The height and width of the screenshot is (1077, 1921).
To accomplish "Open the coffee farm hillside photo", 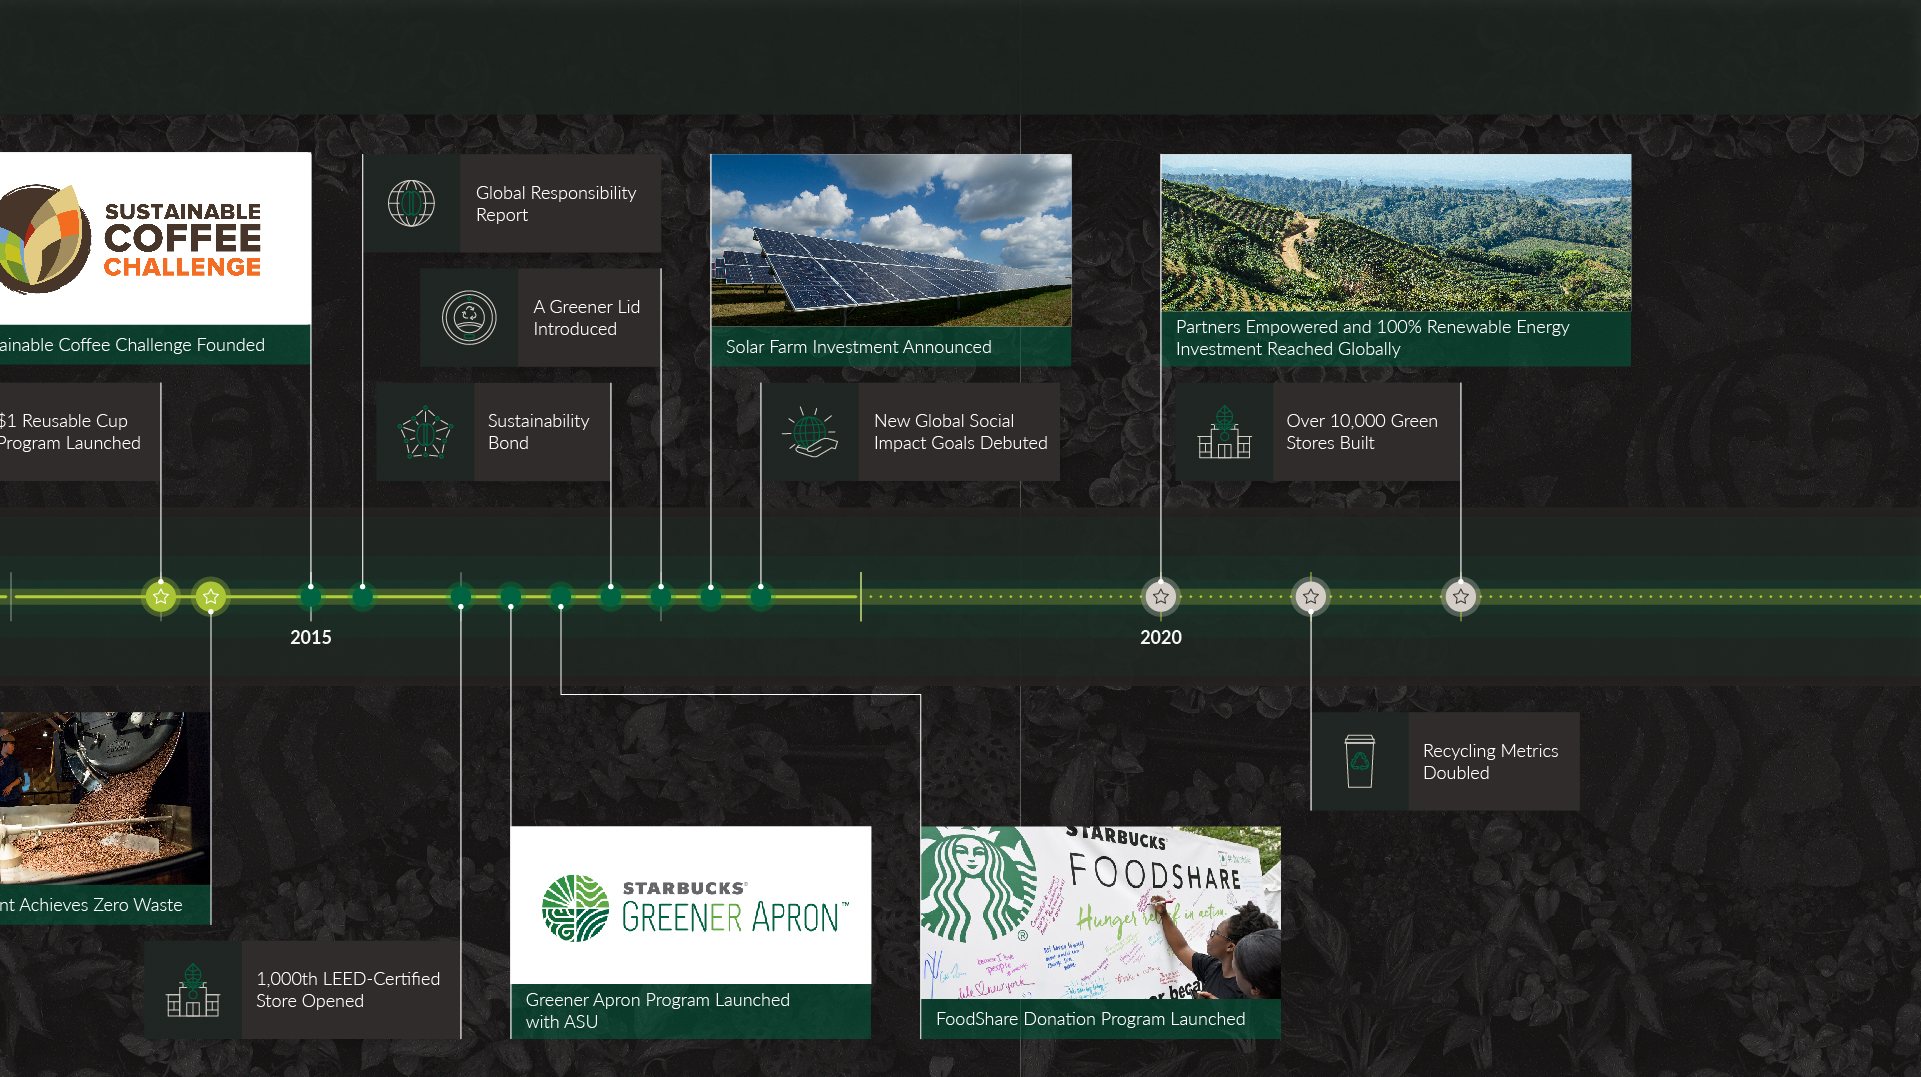I will 1396,233.
